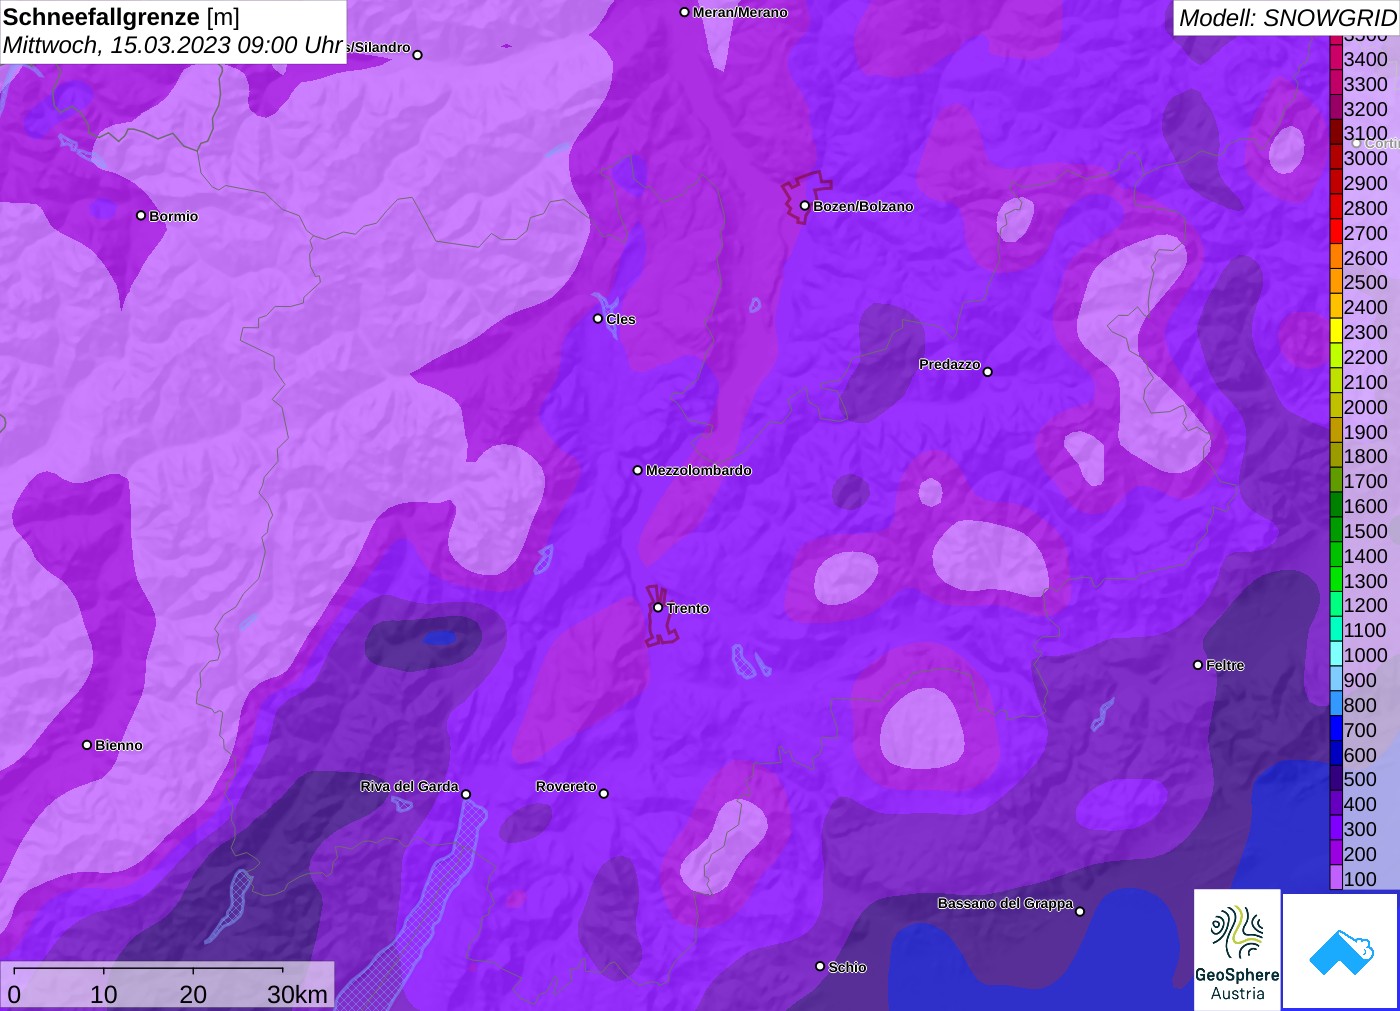
Task: Click the 20 label on the scale bar
Action: point(193,994)
